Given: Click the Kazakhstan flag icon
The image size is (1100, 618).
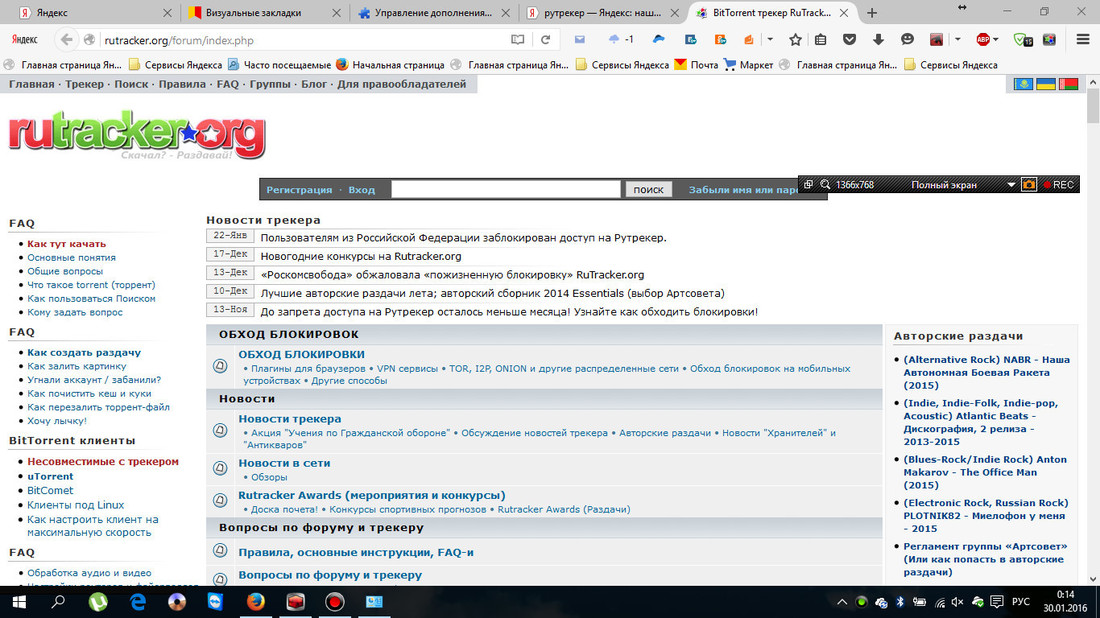Looking at the screenshot, I should (x=1024, y=85).
